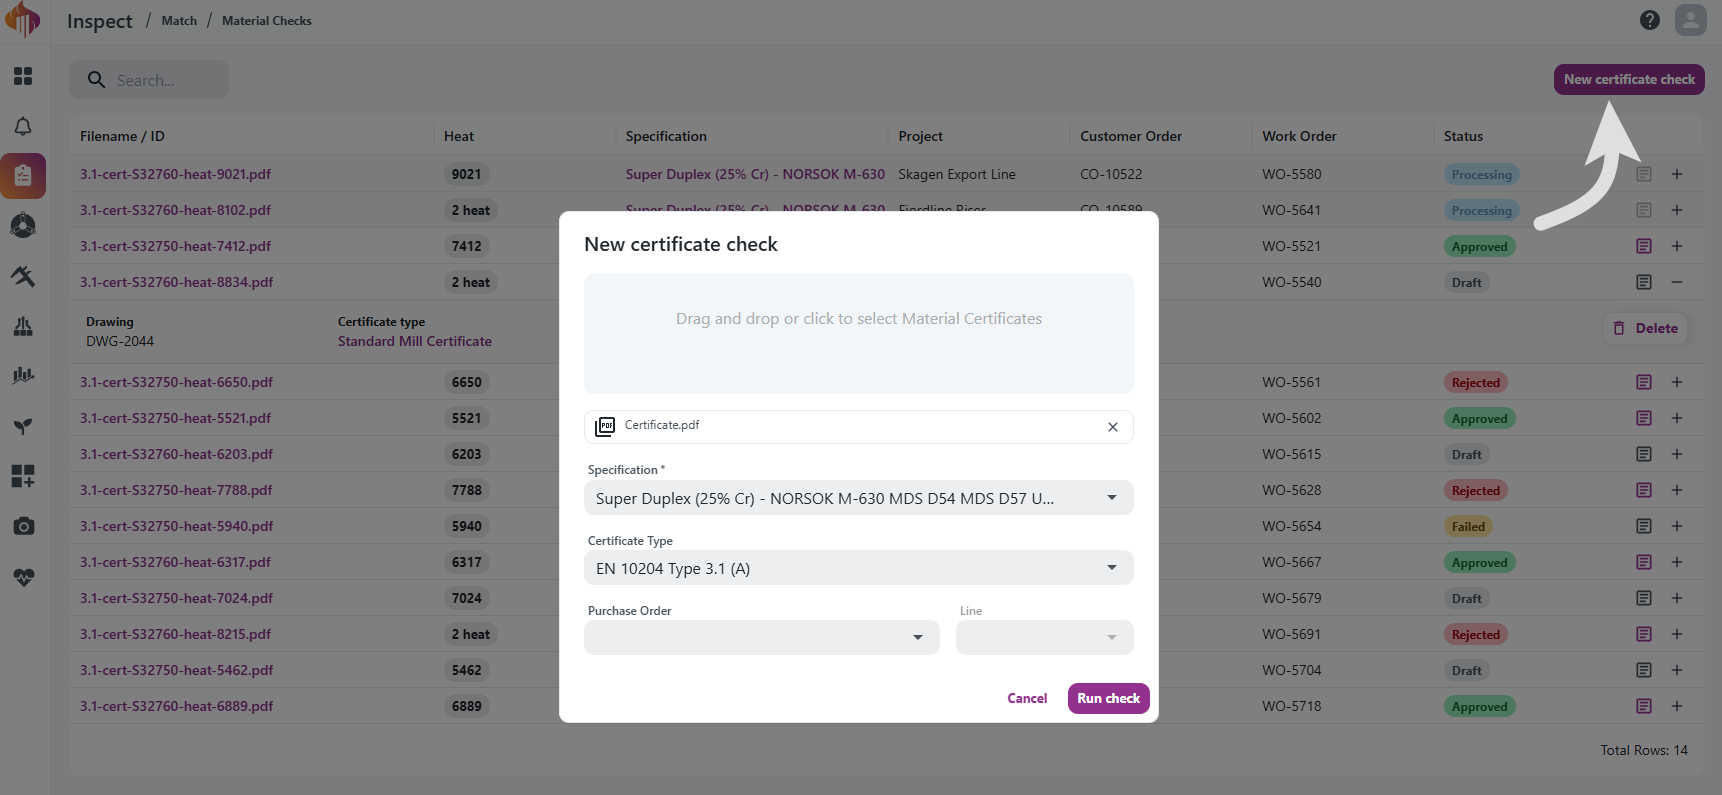
Task: Sort by Status column header
Action: tap(1463, 136)
